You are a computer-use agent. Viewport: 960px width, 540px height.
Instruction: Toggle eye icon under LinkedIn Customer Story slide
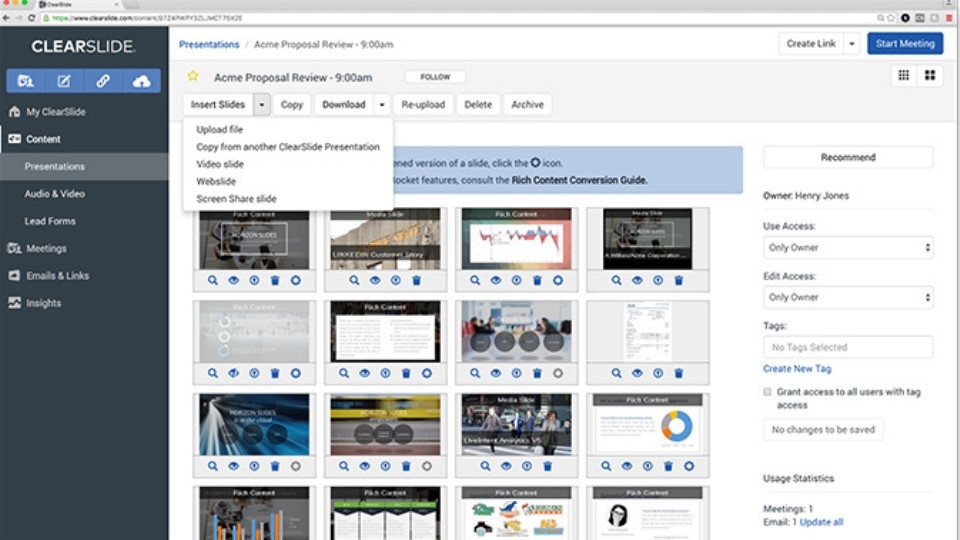[375, 281]
